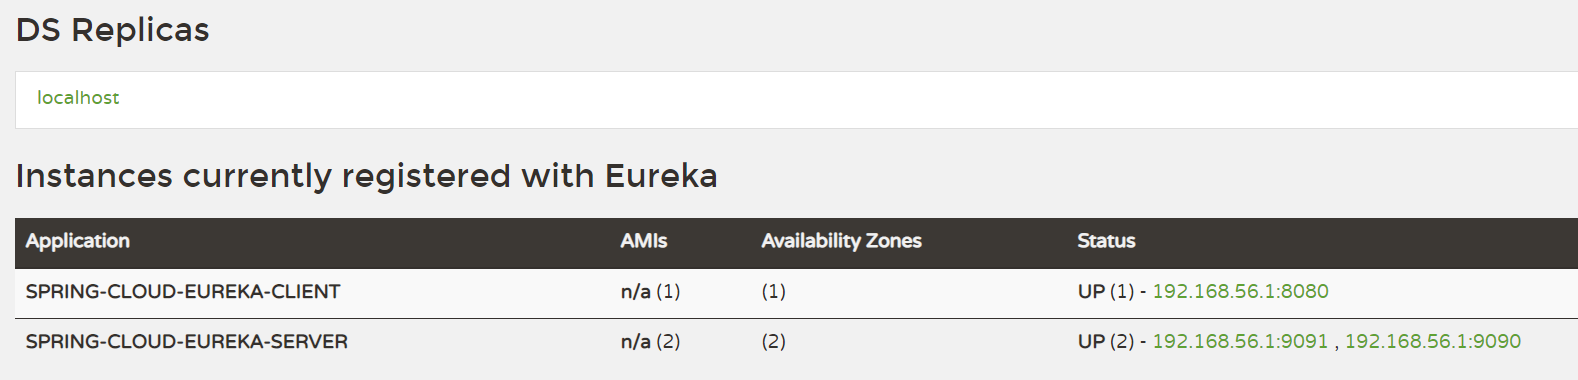
Task: Click the Status column header
Action: [x=1106, y=241]
